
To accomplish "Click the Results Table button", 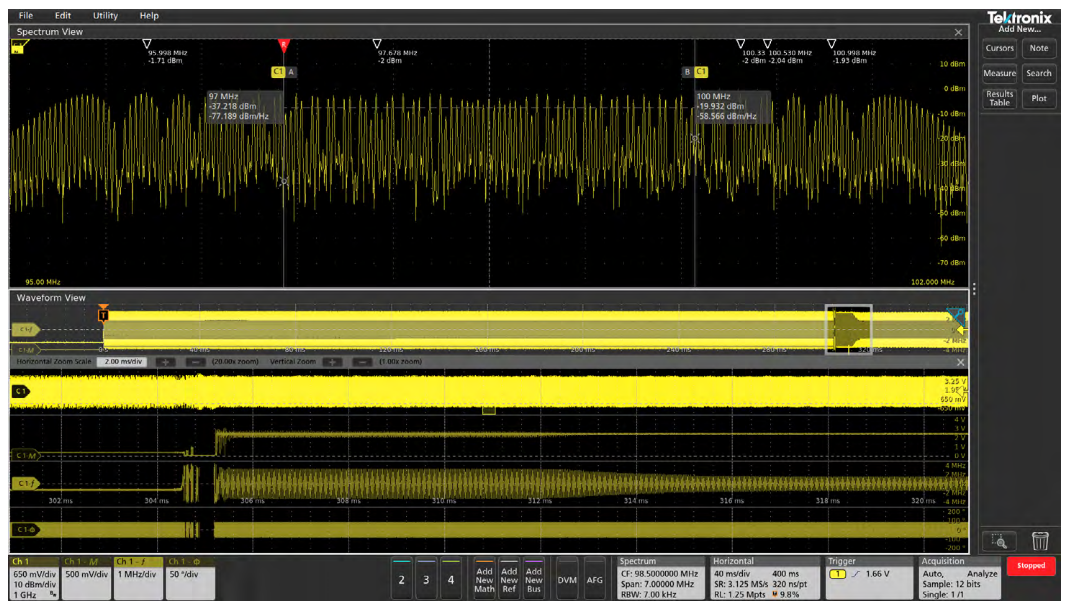I will (x=999, y=98).
